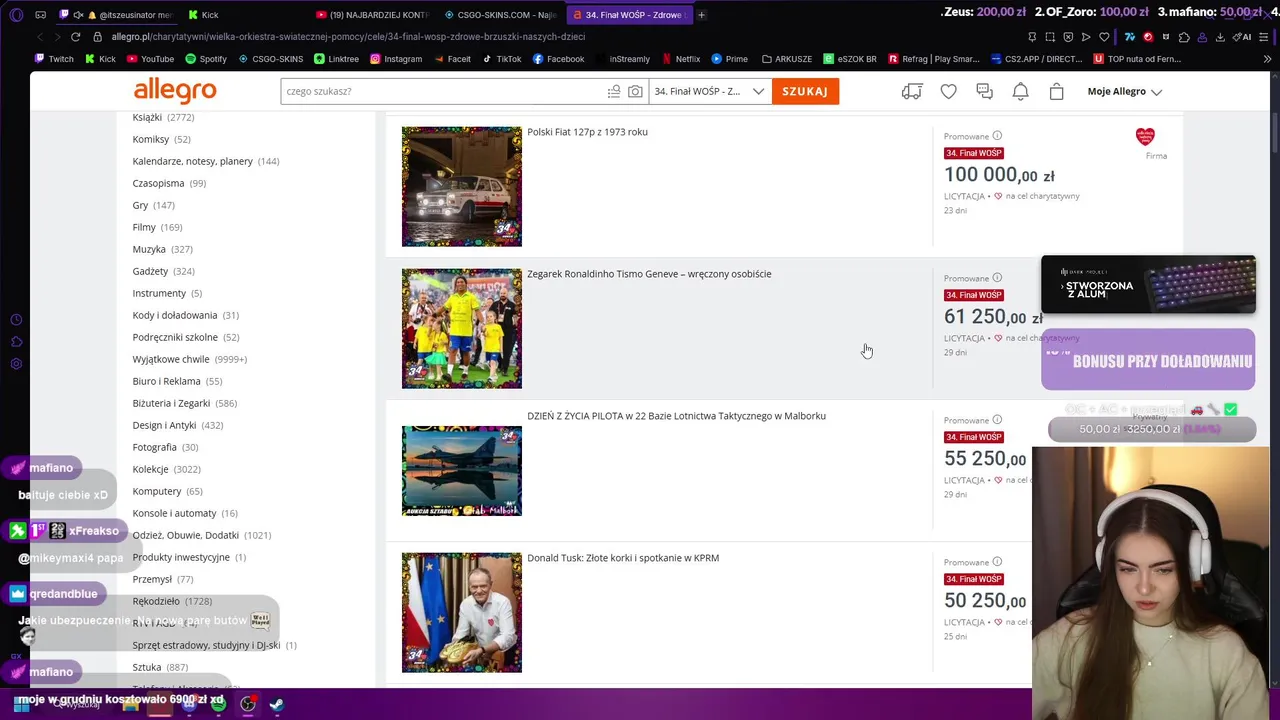The image size is (1280, 720).
Task: Click the barcode list icon in search box
Action: (614, 92)
